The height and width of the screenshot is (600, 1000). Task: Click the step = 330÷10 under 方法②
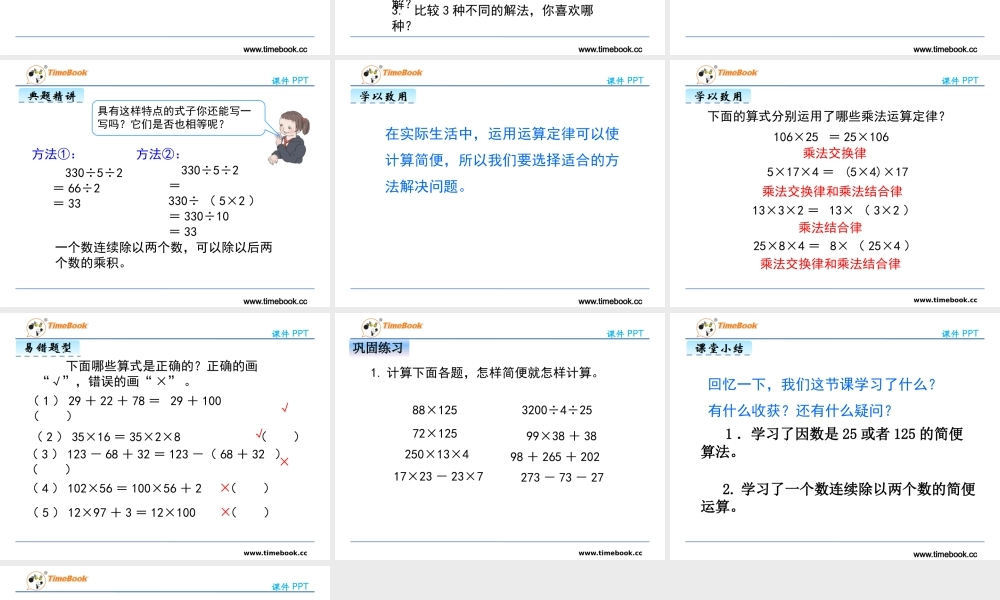(199, 217)
